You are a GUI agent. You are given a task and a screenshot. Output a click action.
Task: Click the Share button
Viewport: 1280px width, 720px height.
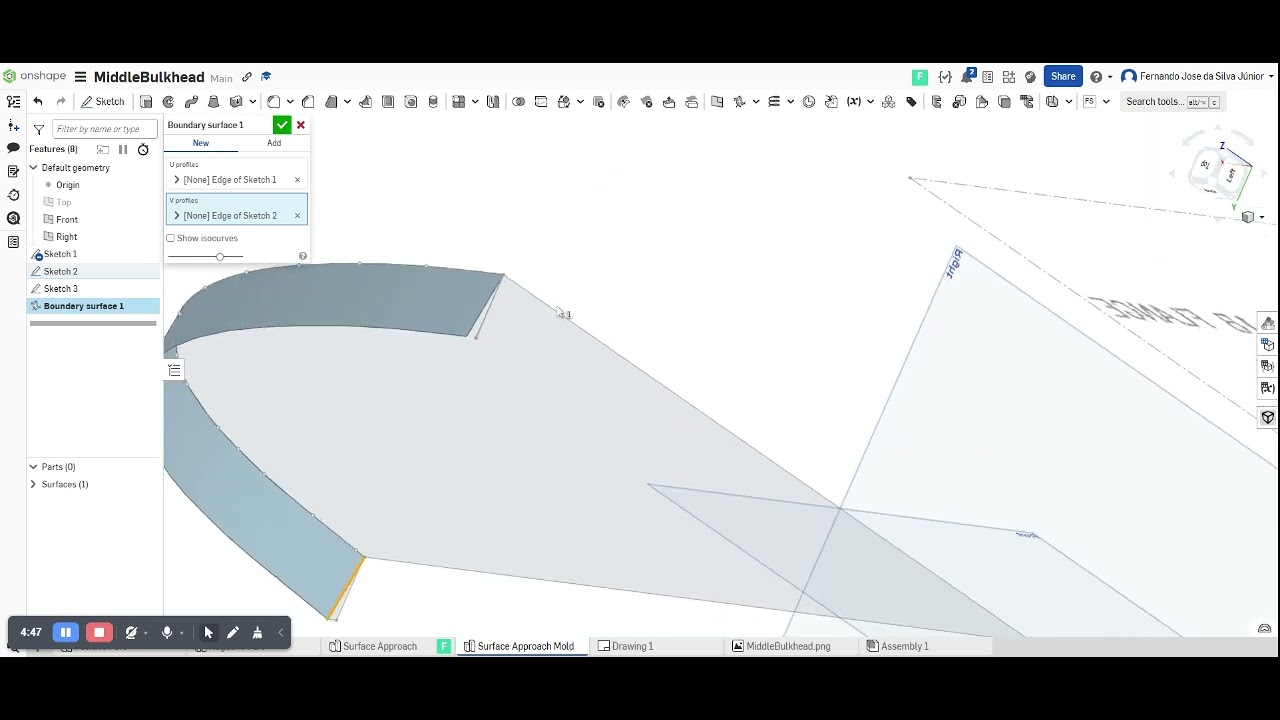(x=1063, y=77)
